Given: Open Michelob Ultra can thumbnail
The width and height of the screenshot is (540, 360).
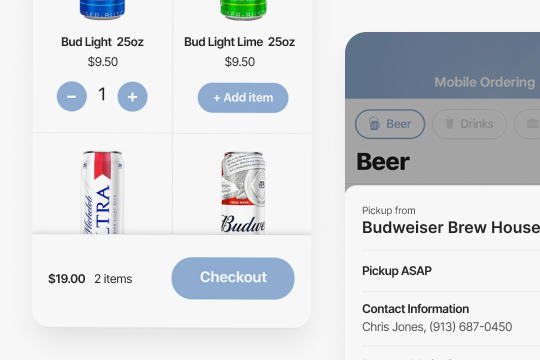Looking at the screenshot, I should point(103,192).
